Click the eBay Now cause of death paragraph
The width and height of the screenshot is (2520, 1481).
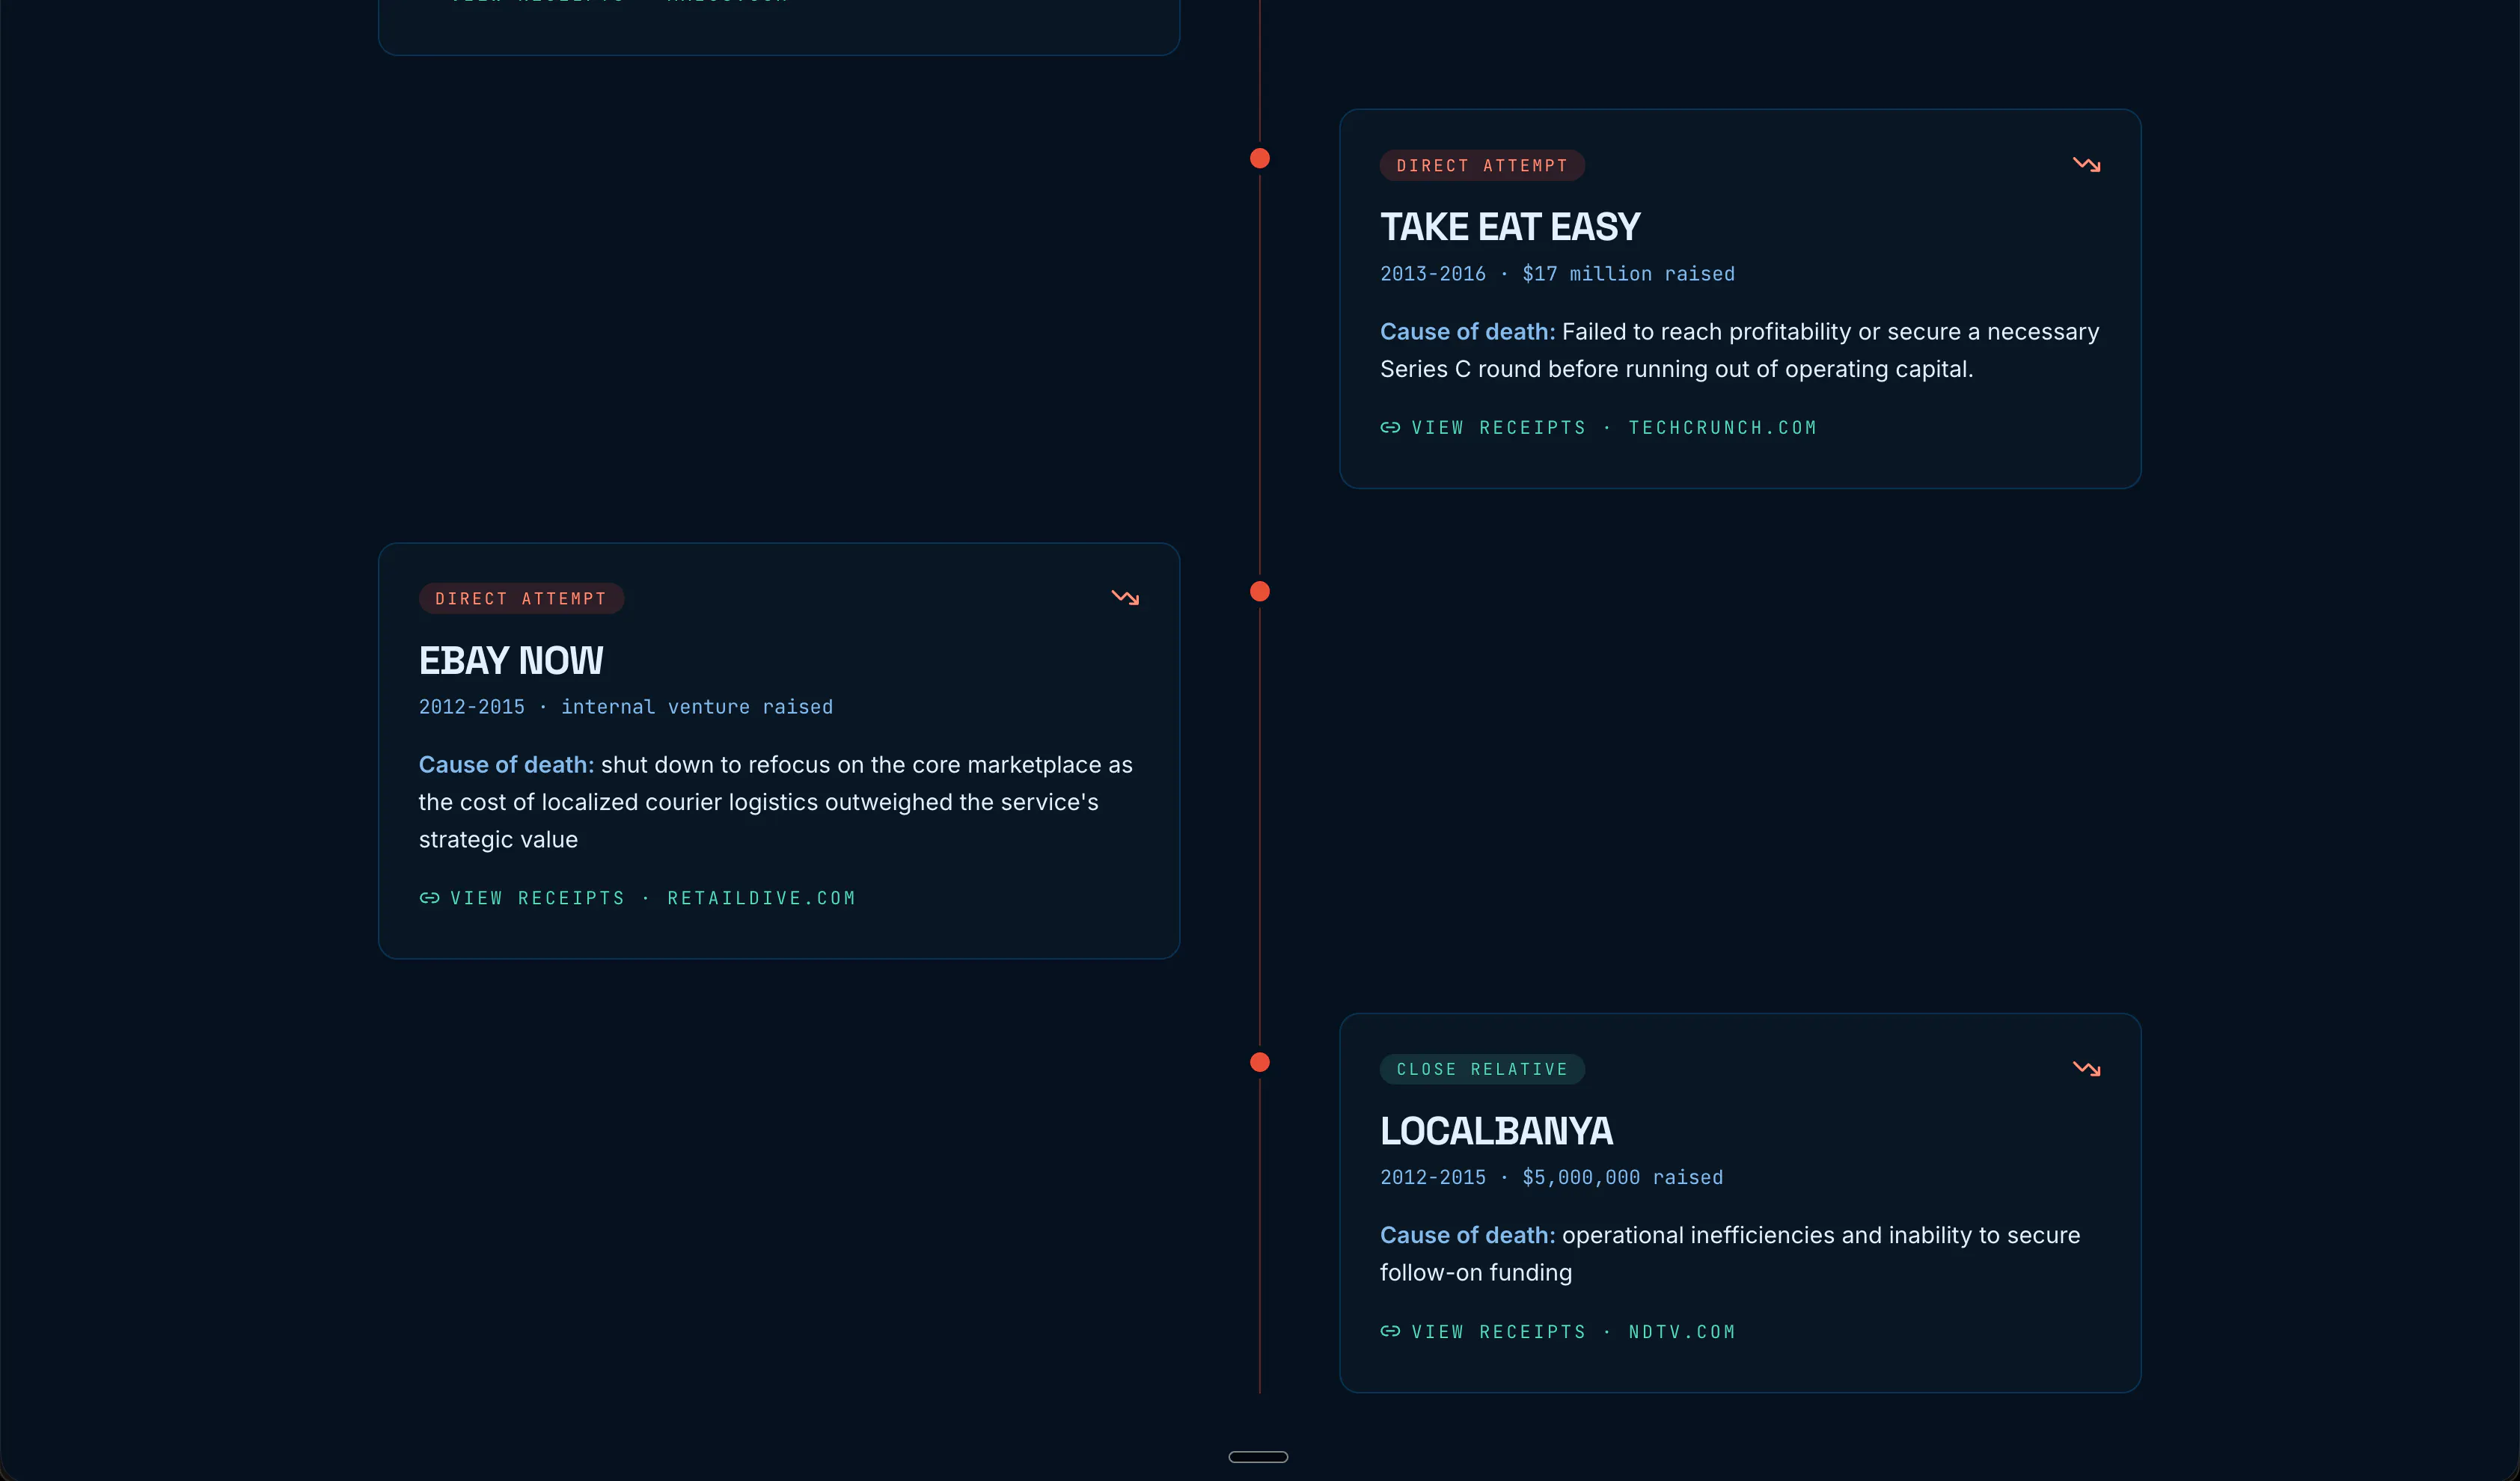(x=776, y=802)
